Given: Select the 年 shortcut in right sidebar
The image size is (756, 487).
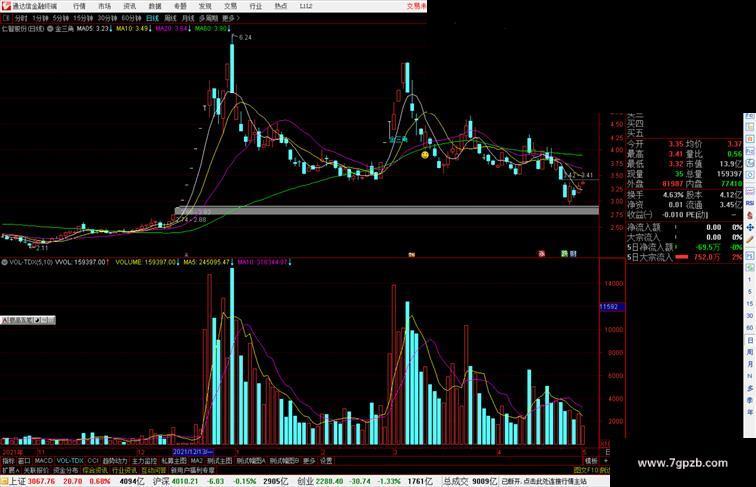Looking at the screenshot, I should pos(750,412).
